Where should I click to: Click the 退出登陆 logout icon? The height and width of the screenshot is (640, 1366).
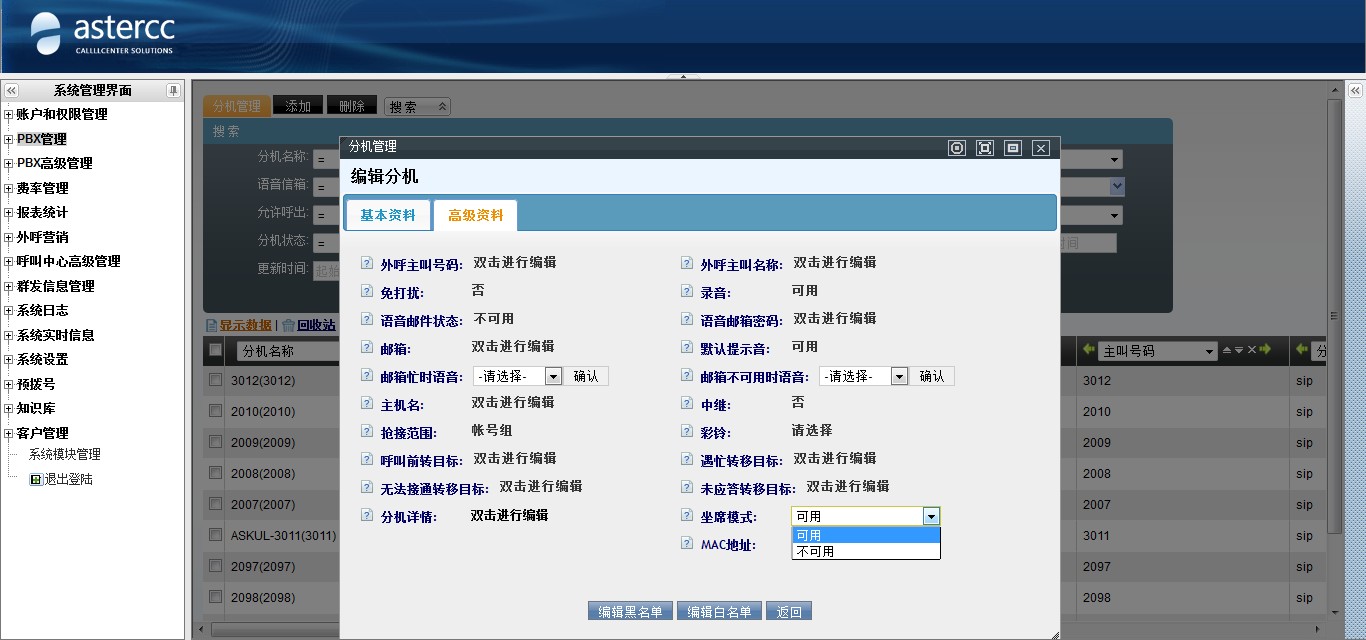[x=36, y=480]
